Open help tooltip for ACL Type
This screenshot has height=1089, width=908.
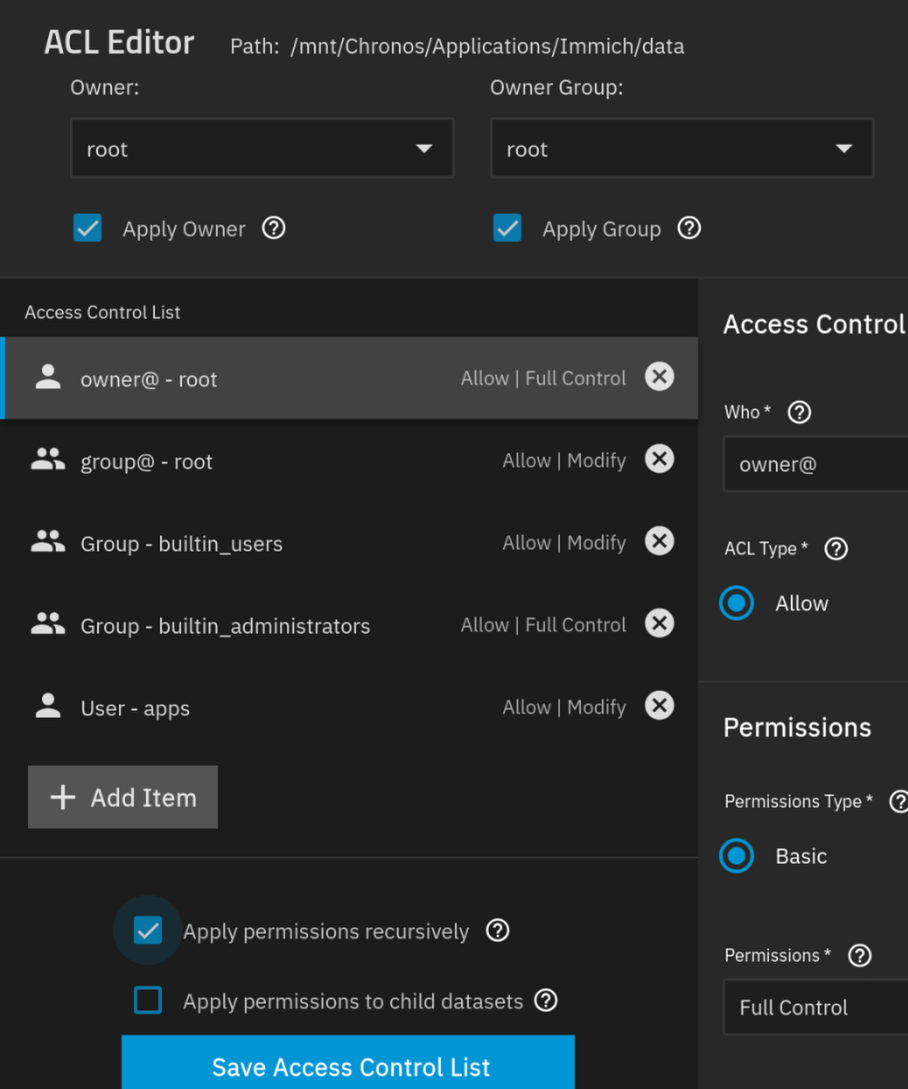pos(835,548)
